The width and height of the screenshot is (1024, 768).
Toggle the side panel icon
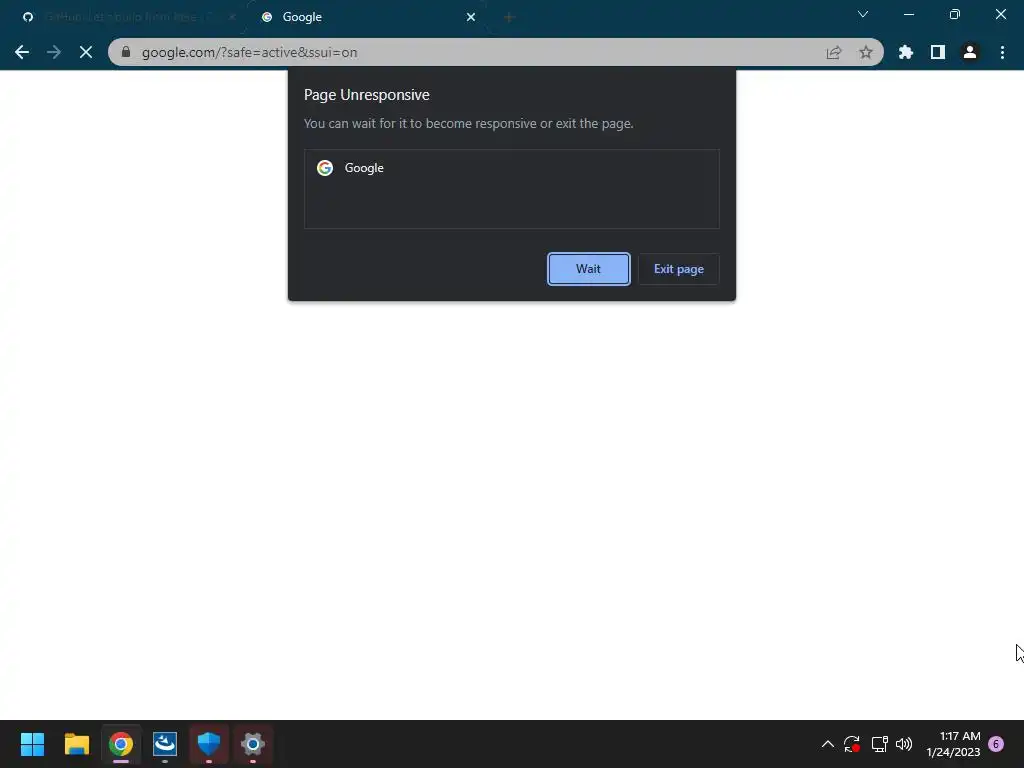pos(938,52)
